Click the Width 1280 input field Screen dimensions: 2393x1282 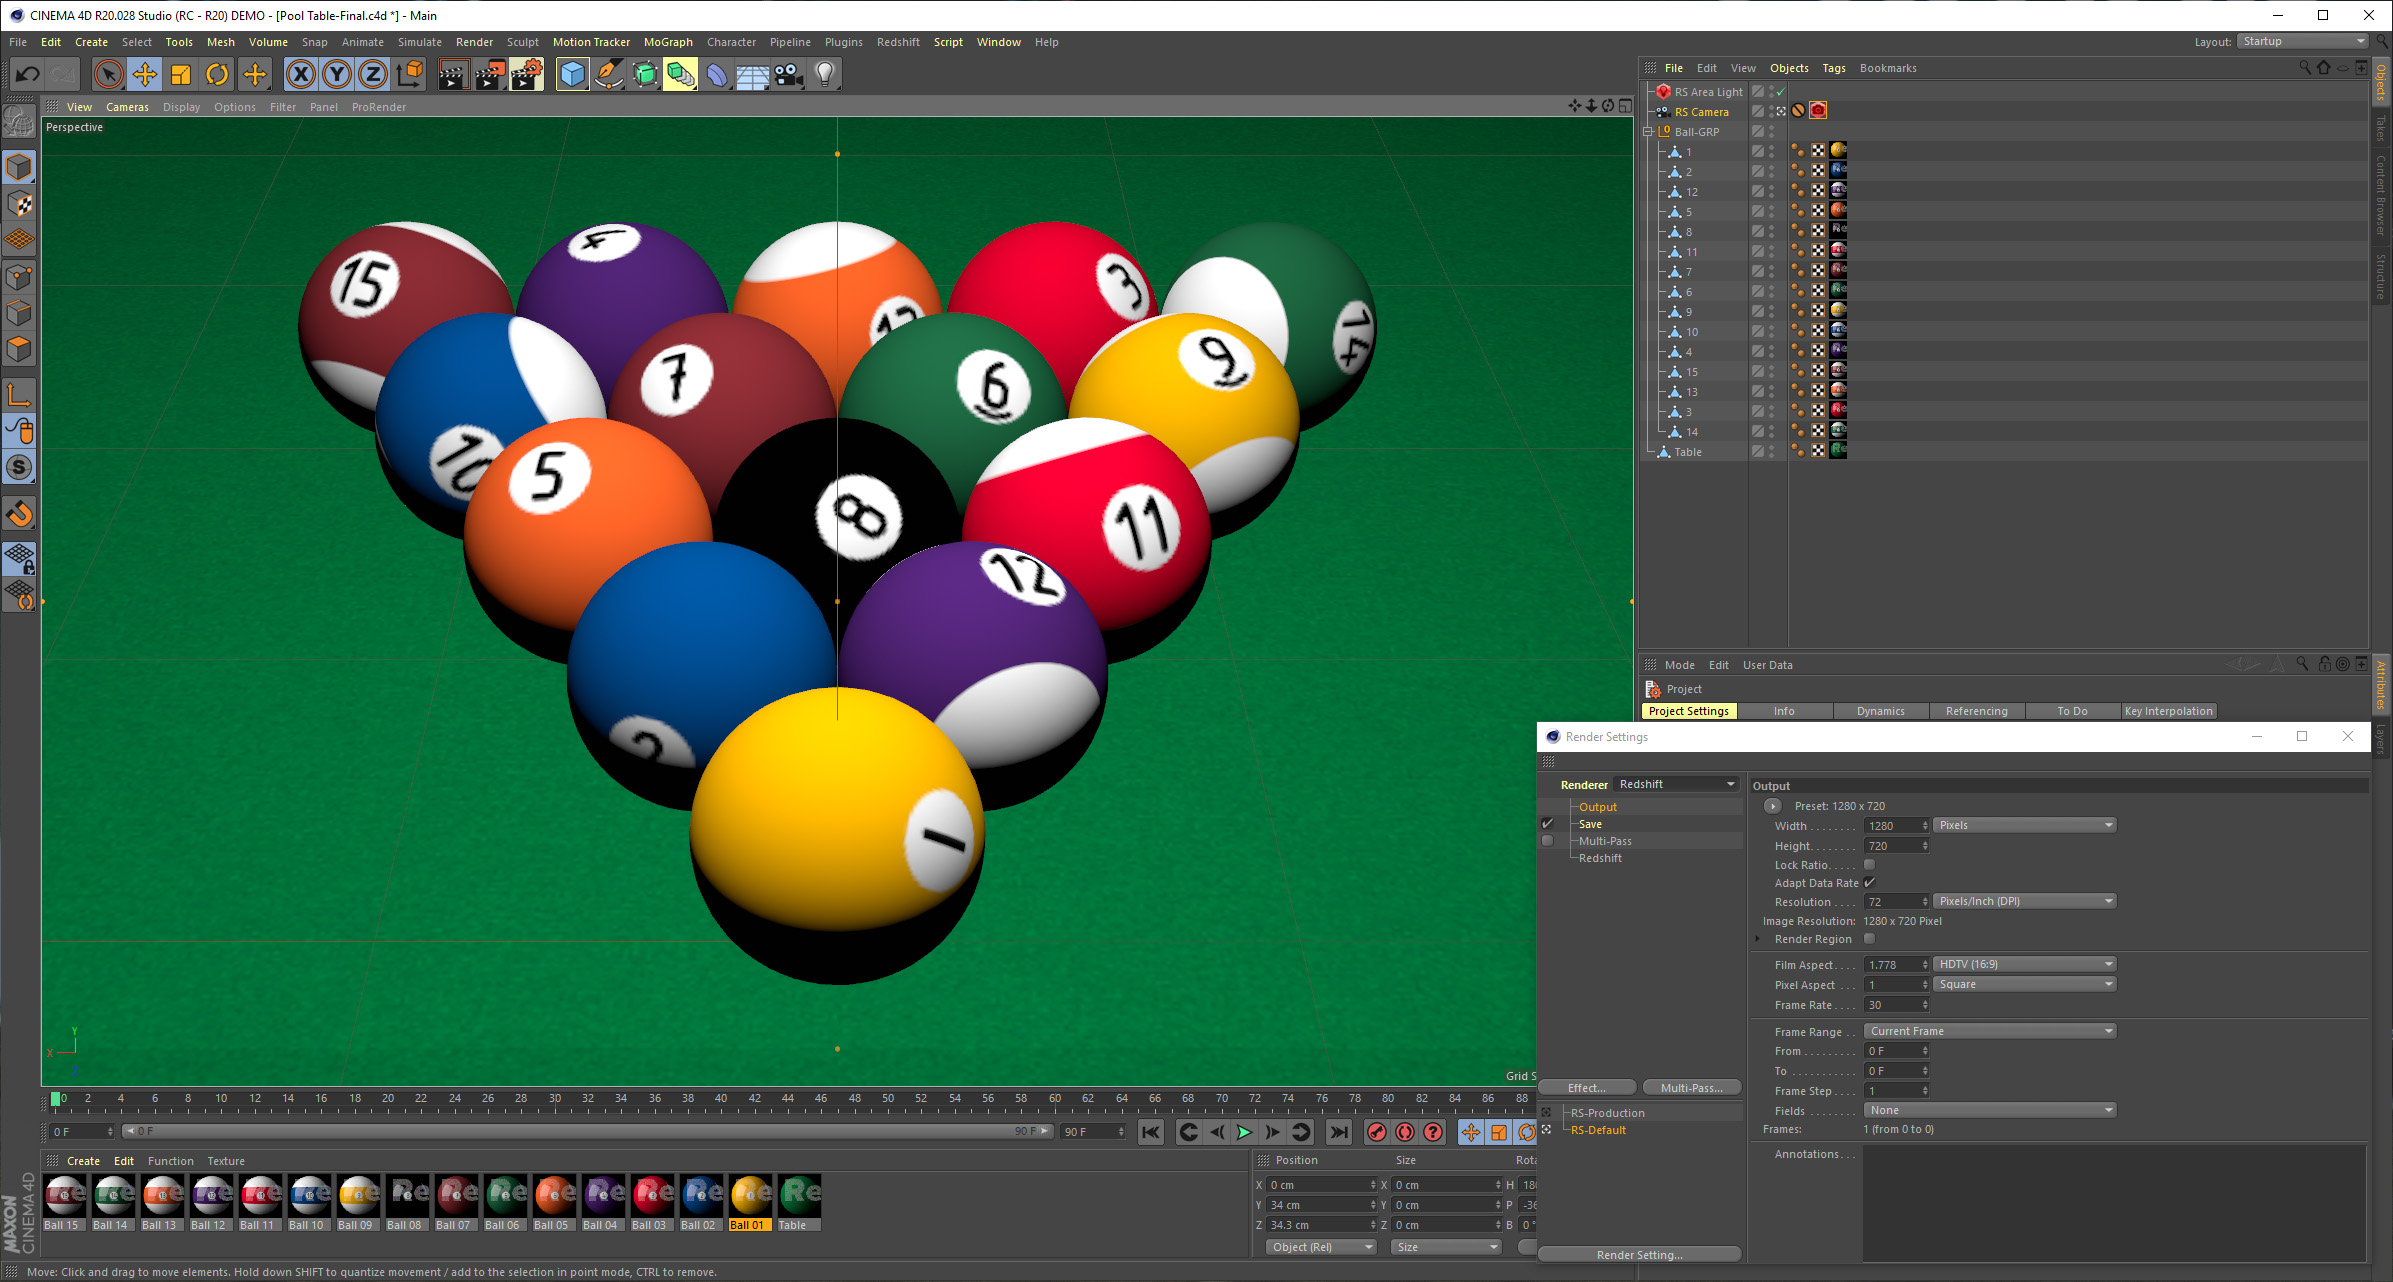coord(1896,826)
